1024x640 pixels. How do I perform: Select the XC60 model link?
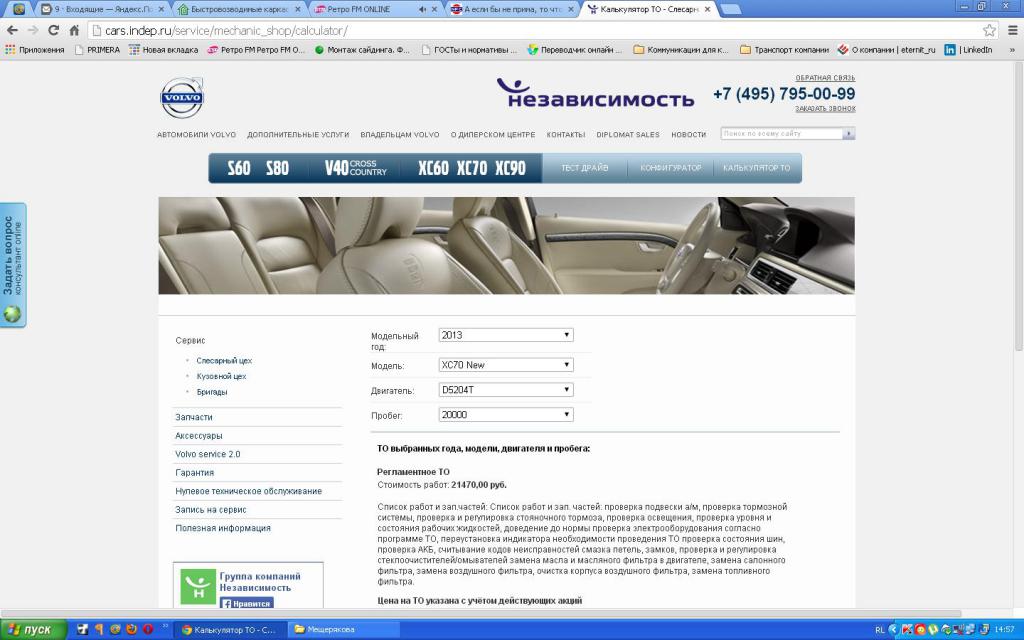click(433, 168)
